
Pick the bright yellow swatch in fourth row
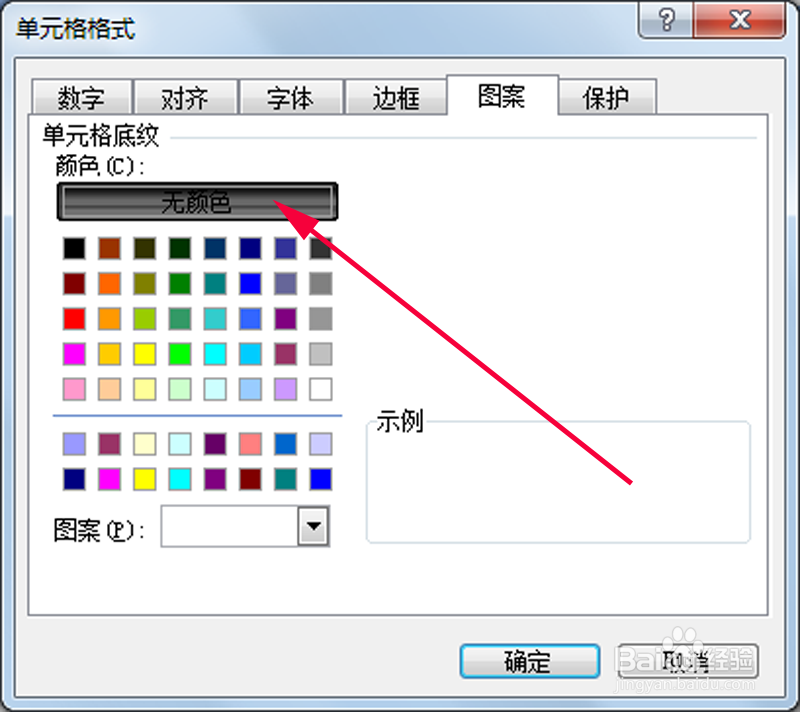[145, 354]
